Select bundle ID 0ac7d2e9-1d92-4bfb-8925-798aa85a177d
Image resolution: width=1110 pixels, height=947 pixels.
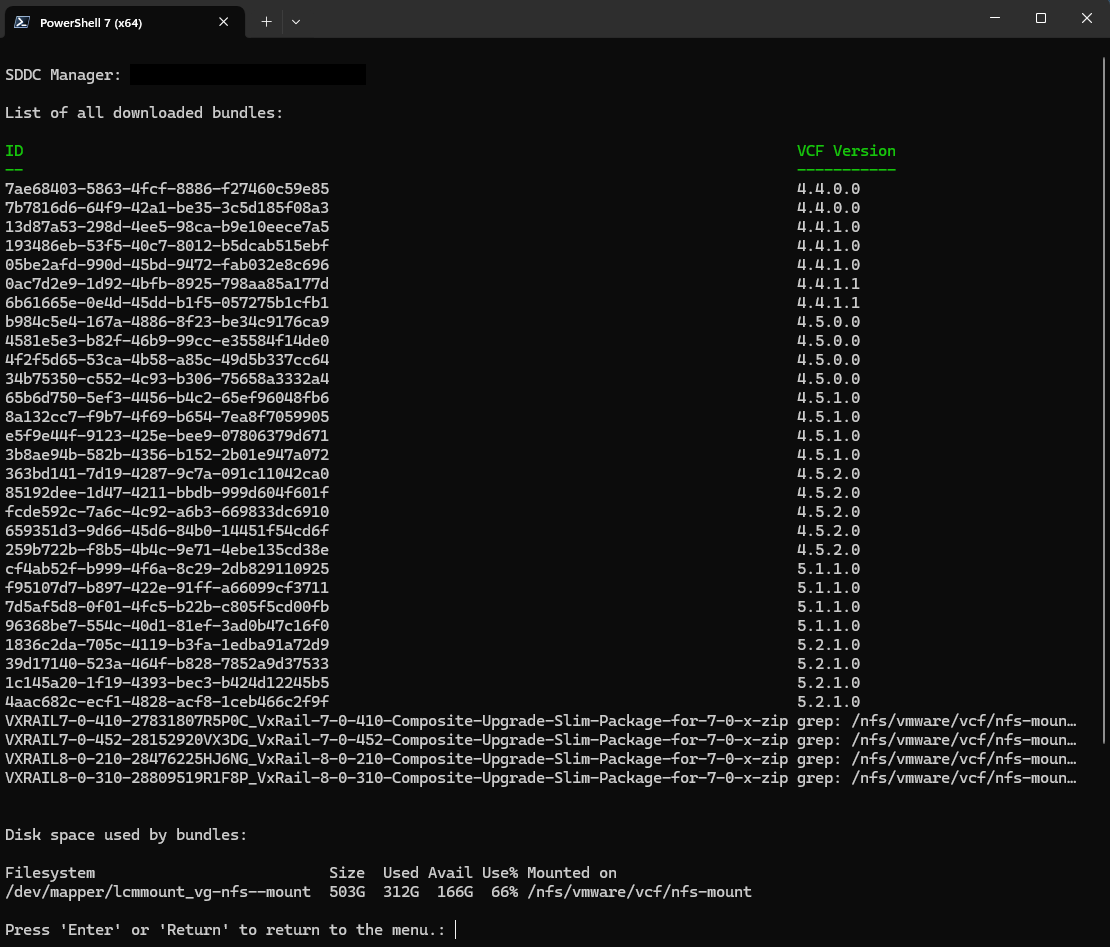point(167,284)
